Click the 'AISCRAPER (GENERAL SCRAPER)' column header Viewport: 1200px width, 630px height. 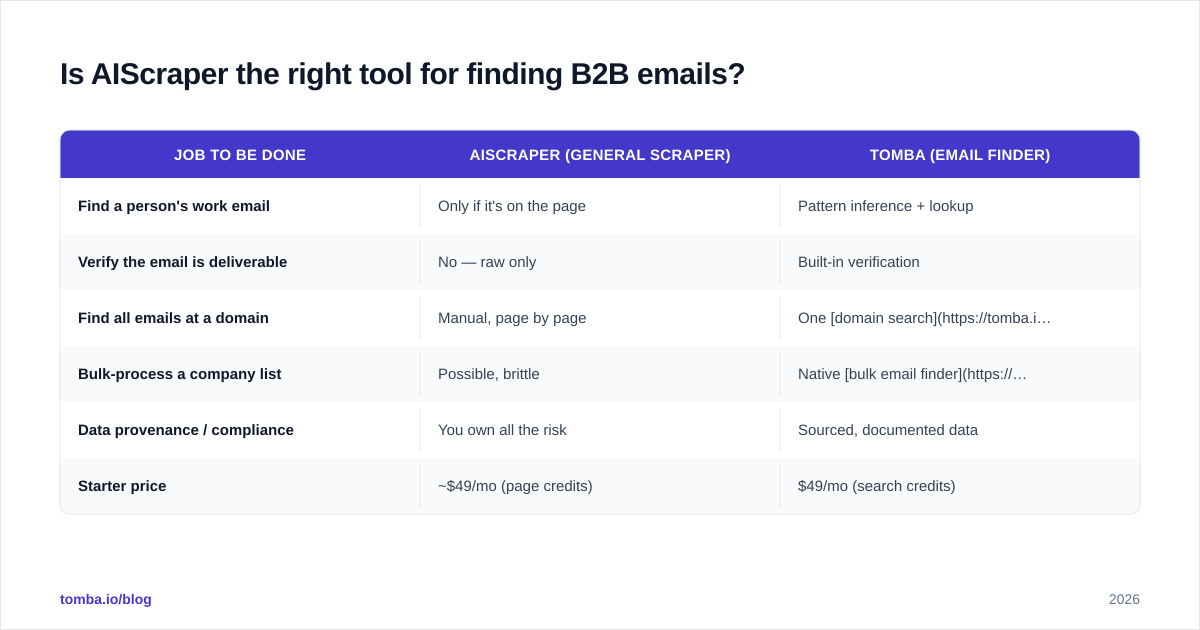[600, 155]
